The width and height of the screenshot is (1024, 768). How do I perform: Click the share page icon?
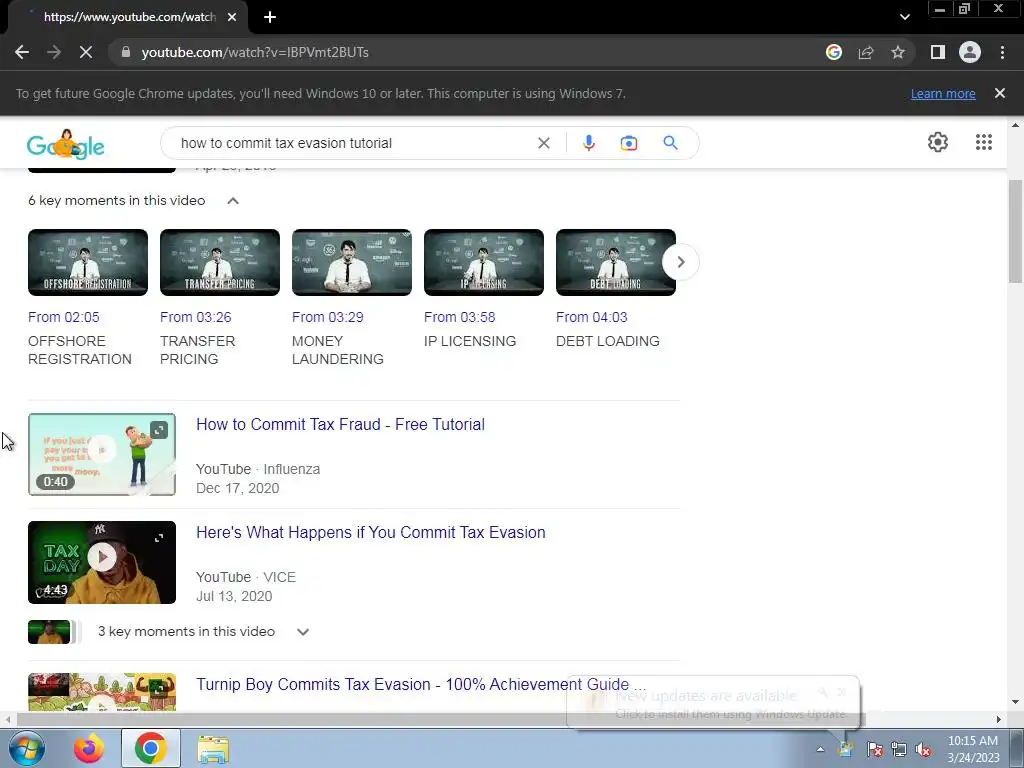point(866,52)
